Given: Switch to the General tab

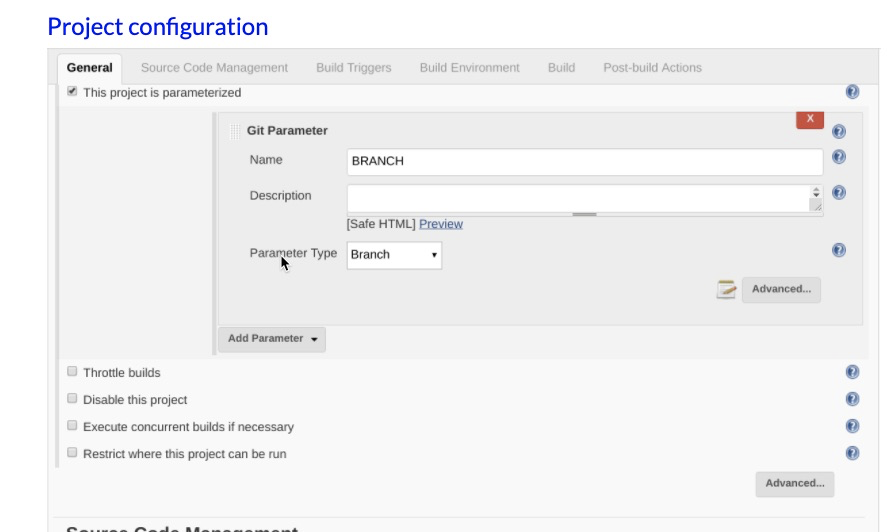Looking at the screenshot, I should point(89,68).
